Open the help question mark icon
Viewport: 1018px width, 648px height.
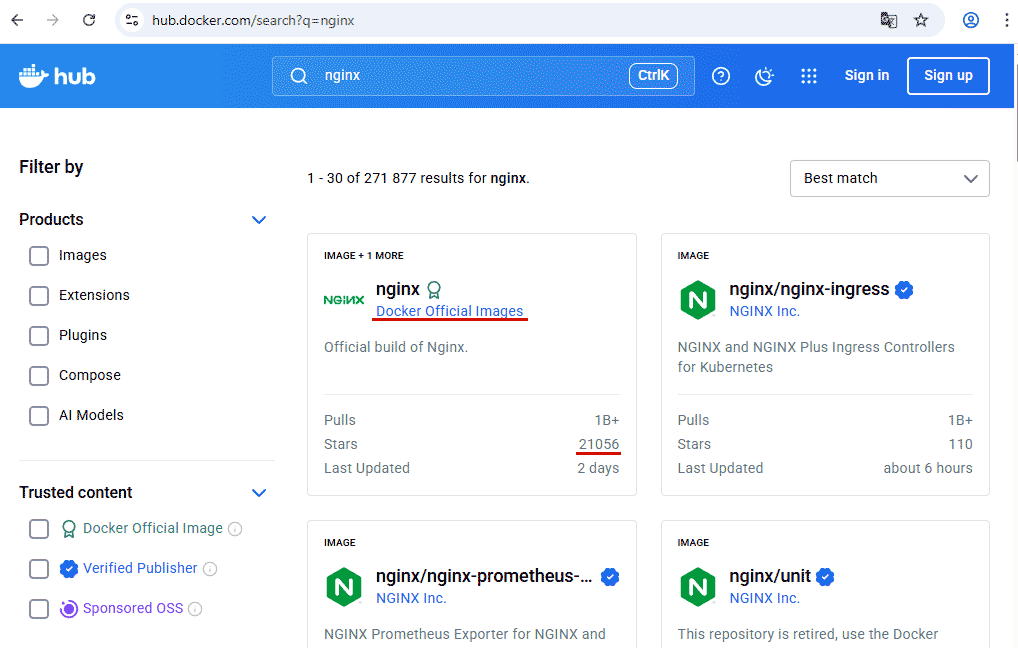(721, 76)
